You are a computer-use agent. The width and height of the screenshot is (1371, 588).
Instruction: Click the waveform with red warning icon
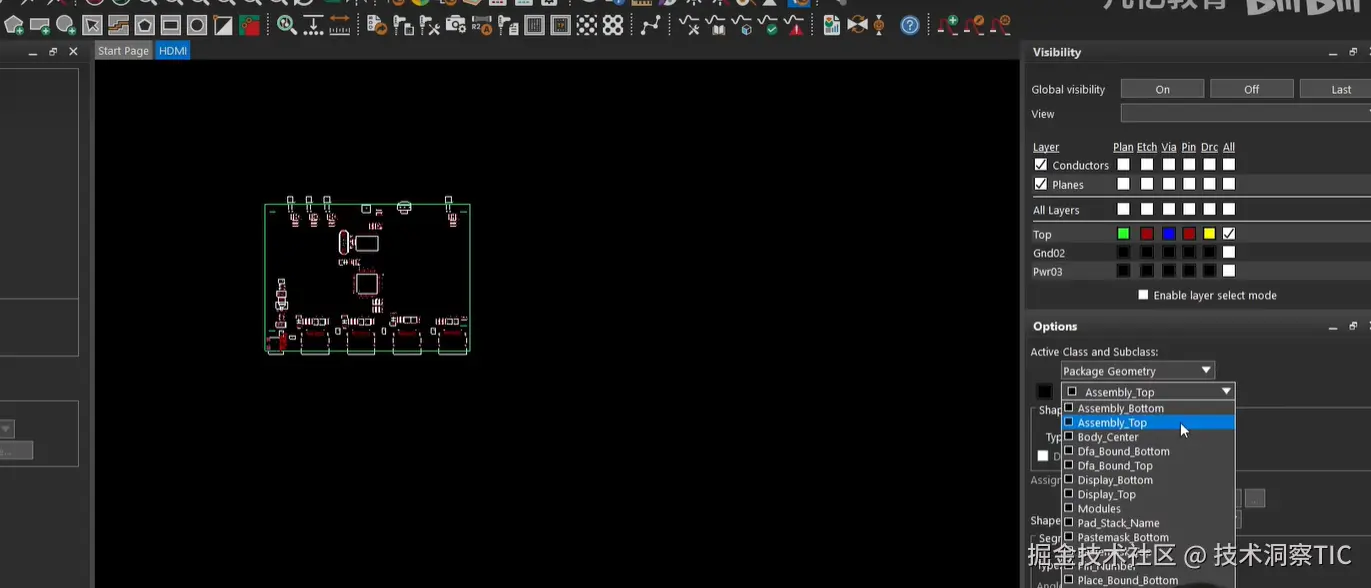(794, 25)
